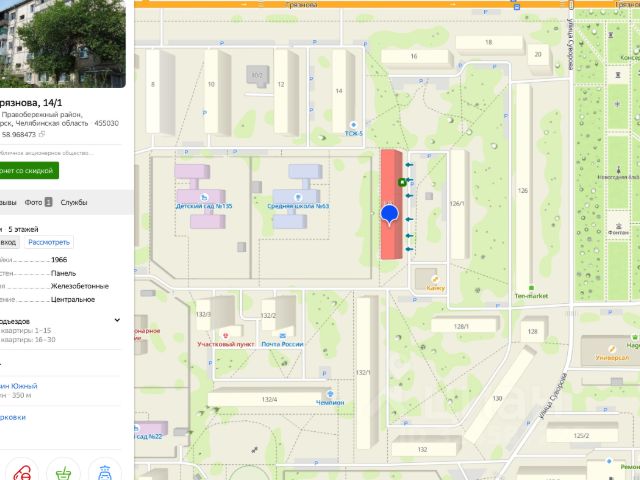This screenshot has height=480, width=640.
Task: Click the вход button
Action: point(9,242)
